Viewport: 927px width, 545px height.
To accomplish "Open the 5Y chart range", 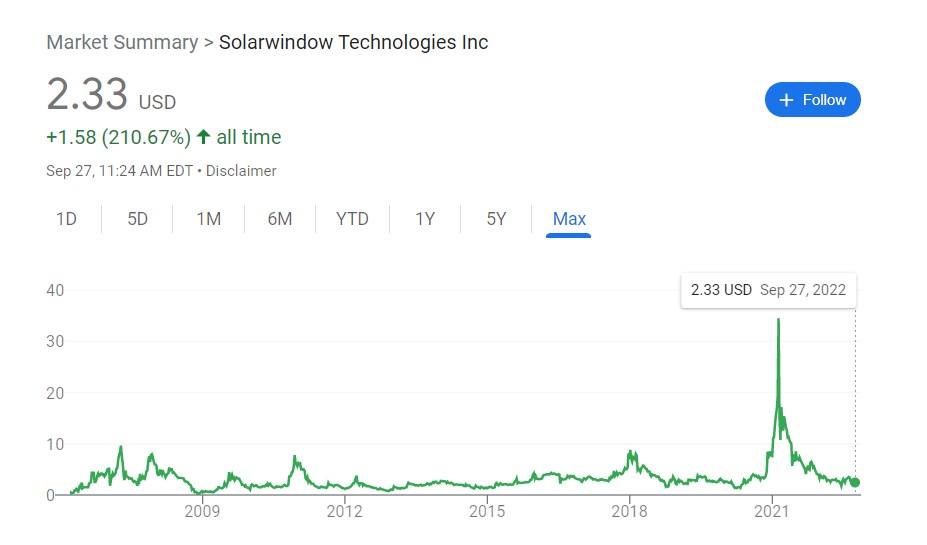I will click(x=496, y=219).
